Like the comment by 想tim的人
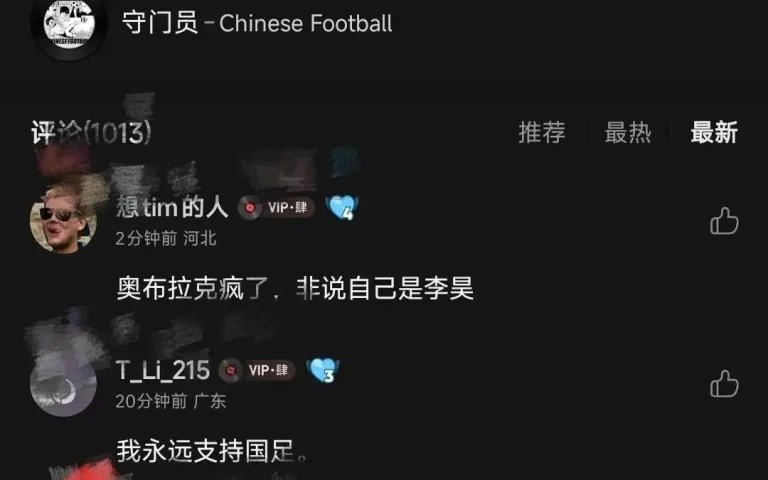 coord(724,221)
